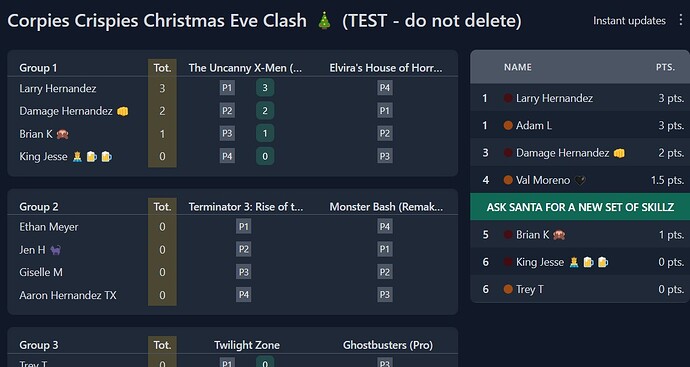Select the Monster Bash (Remake) game header
This screenshot has width=690, height=367.
386,207
